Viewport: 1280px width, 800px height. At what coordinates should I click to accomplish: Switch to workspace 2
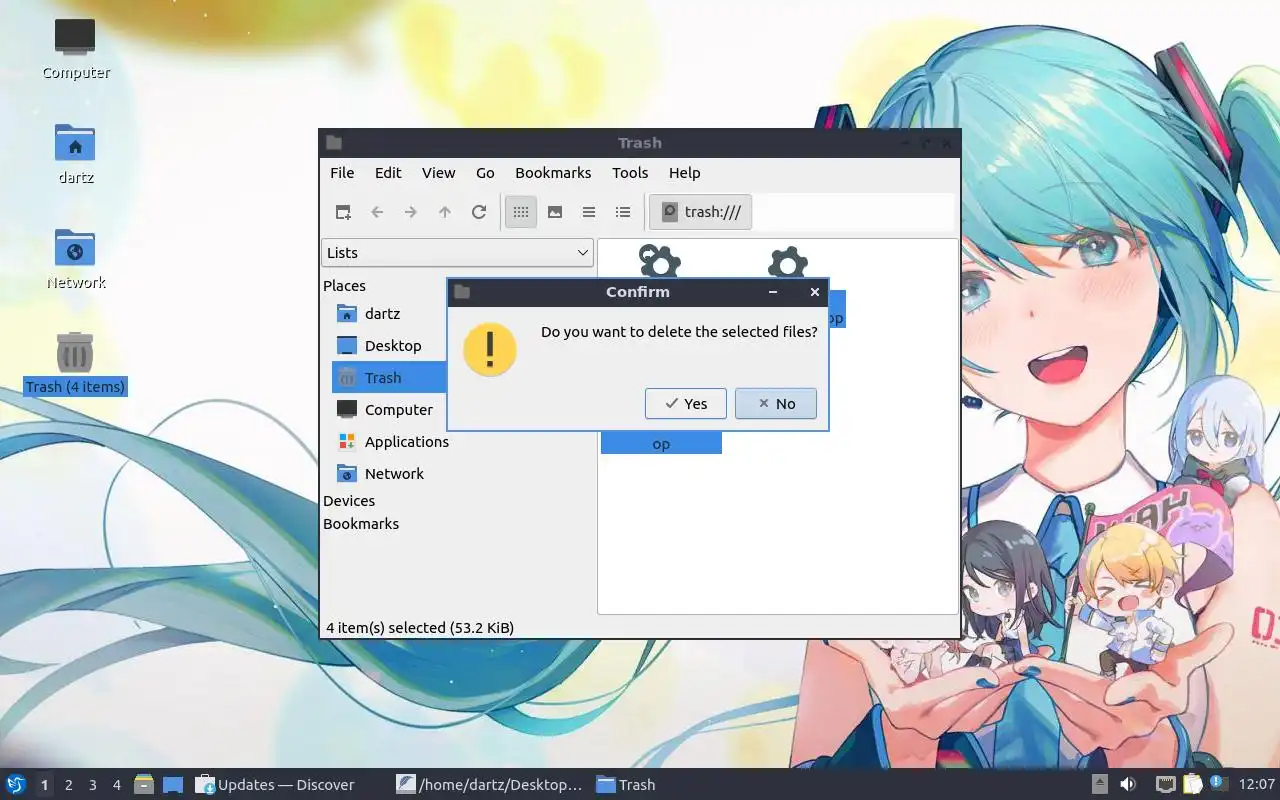coord(68,785)
